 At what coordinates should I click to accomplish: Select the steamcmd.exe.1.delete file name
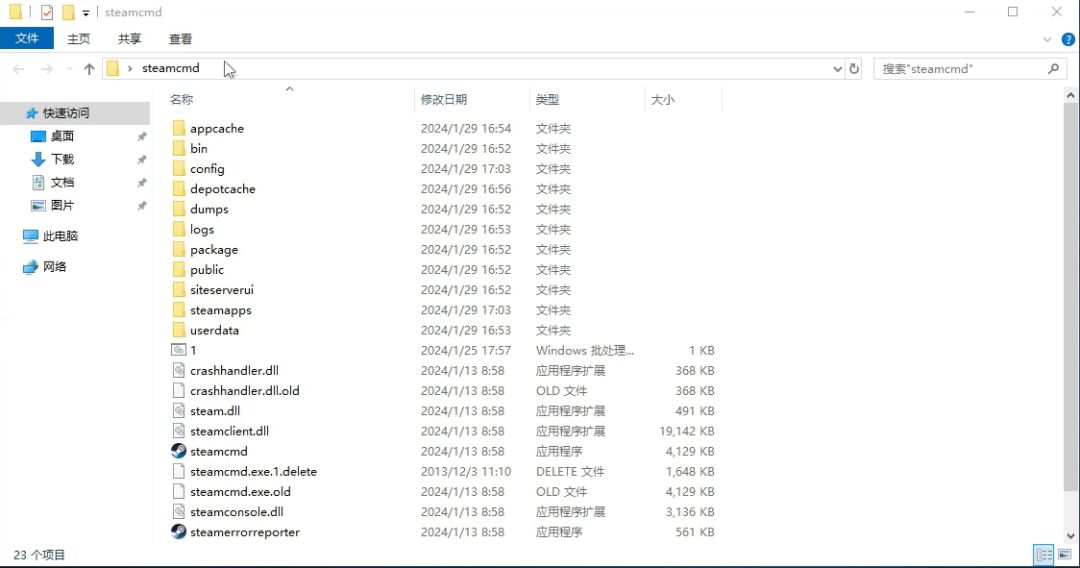253,472
